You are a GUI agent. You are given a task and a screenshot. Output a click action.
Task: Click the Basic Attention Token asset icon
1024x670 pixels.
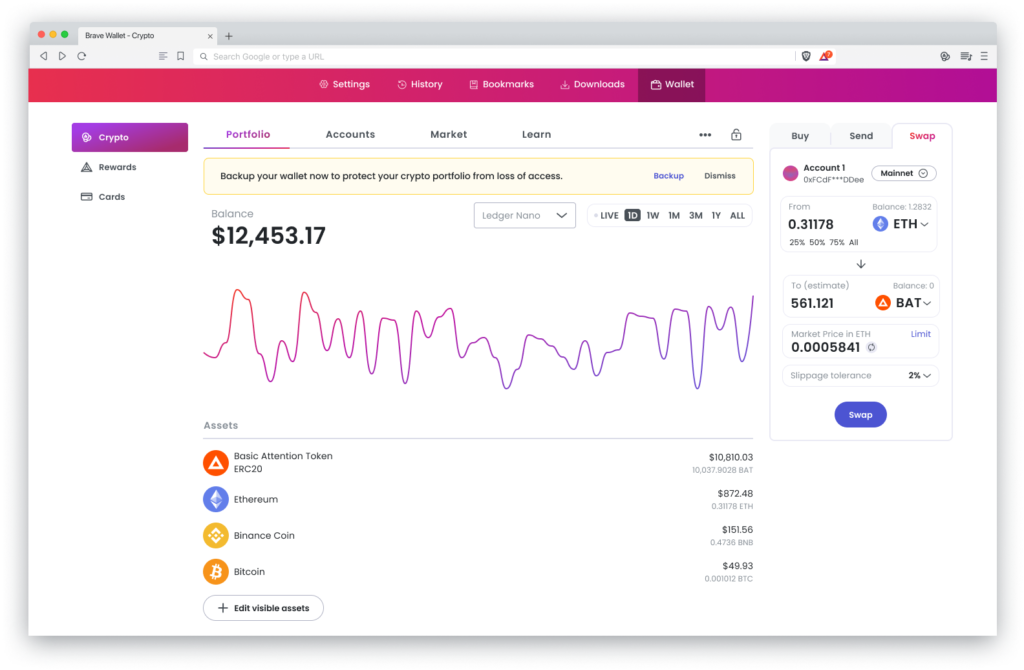(x=216, y=463)
